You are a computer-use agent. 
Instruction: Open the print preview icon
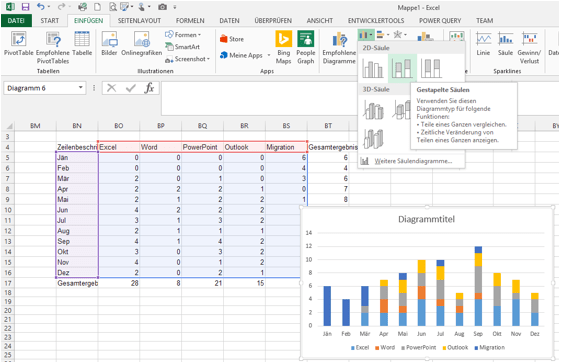pos(112,7)
